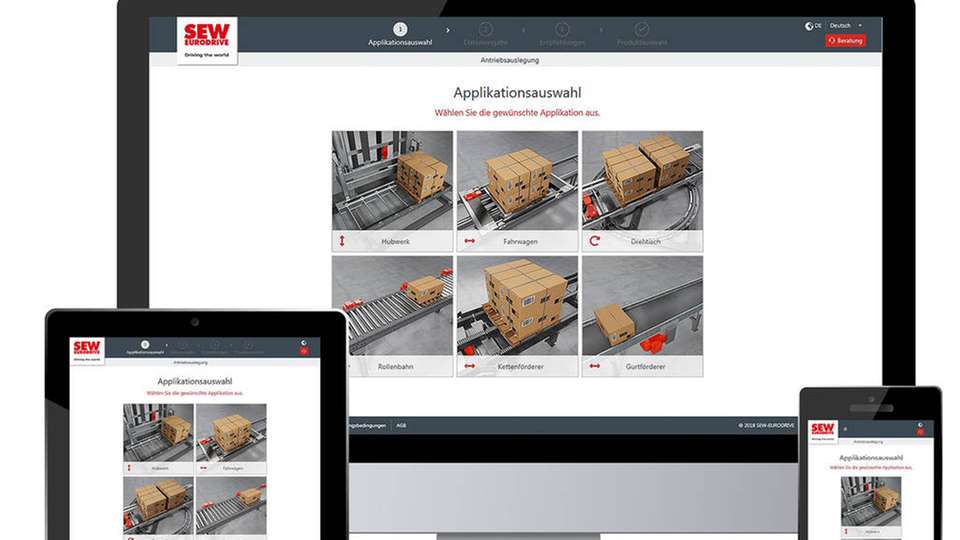Select the Applikationsauswahl step circle on the tablet
This screenshot has height=540, width=960.
tap(145, 345)
